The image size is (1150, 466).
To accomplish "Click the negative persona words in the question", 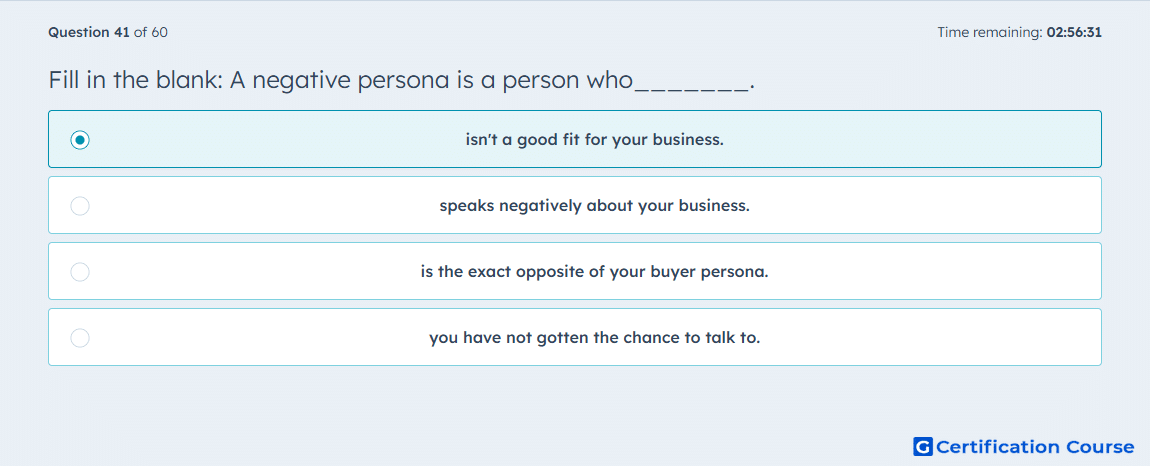I will click(x=349, y=81).
